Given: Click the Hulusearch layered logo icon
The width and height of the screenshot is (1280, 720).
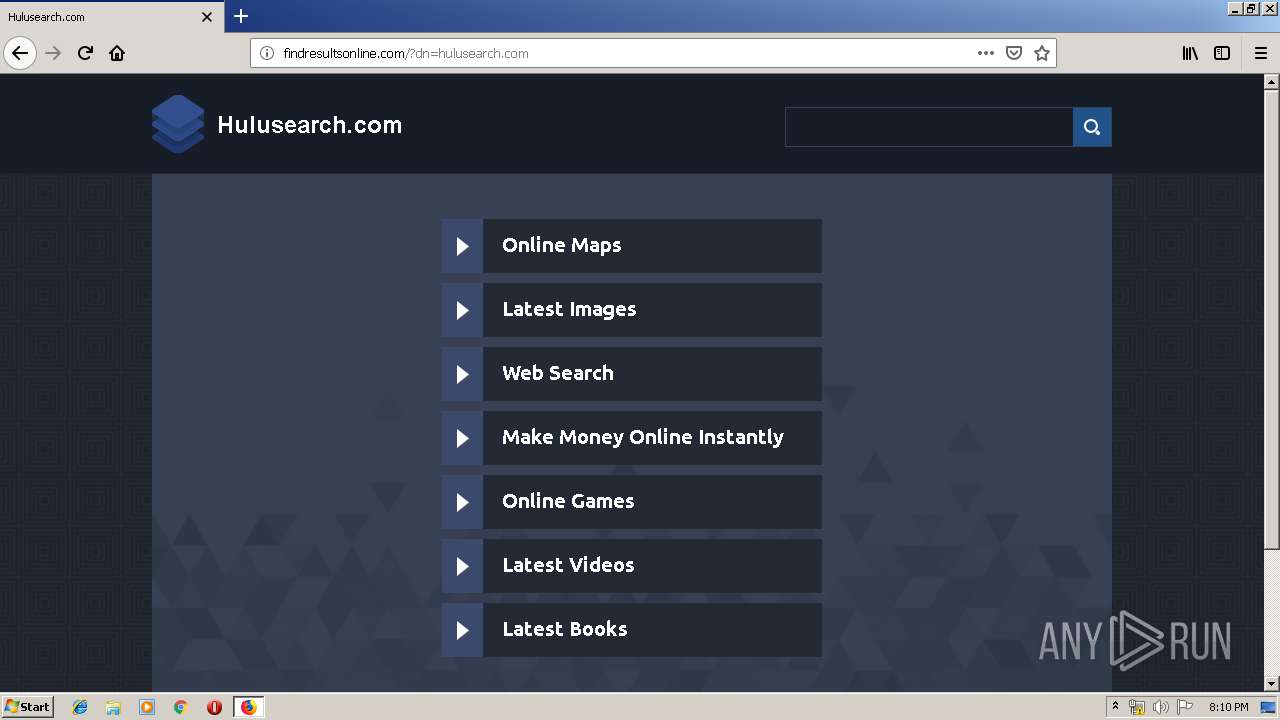Looking at the screenshot, I should tap(178, 124).
